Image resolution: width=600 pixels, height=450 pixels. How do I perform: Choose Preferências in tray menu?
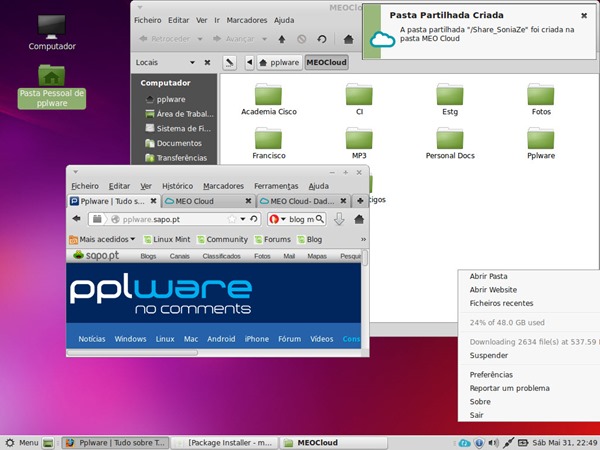point(491,375)
